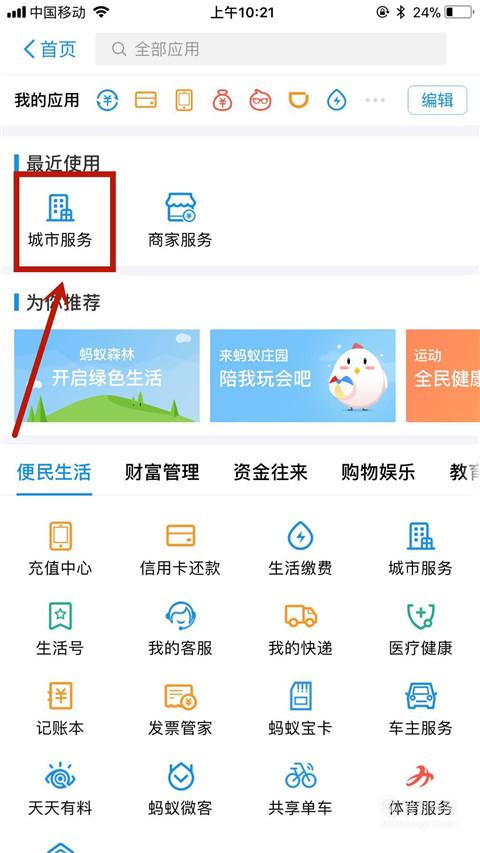Open 医疗健康 icon

(420, 616)
